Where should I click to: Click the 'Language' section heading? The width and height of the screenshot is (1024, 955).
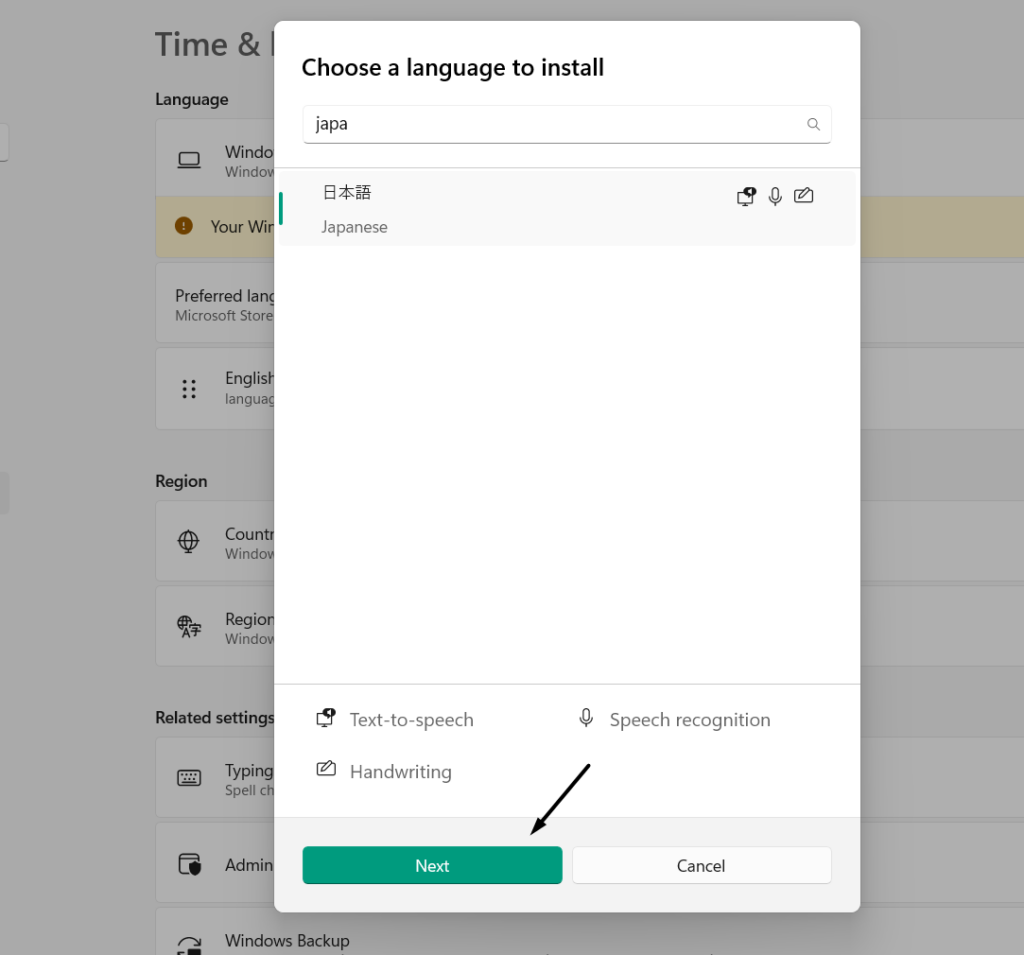192,99
